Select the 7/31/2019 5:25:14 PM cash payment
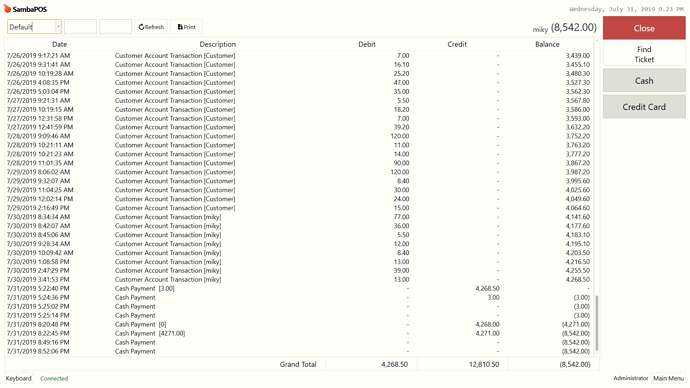Image resolution: width=690 pixels, height=388 pixels. point(299,315)
